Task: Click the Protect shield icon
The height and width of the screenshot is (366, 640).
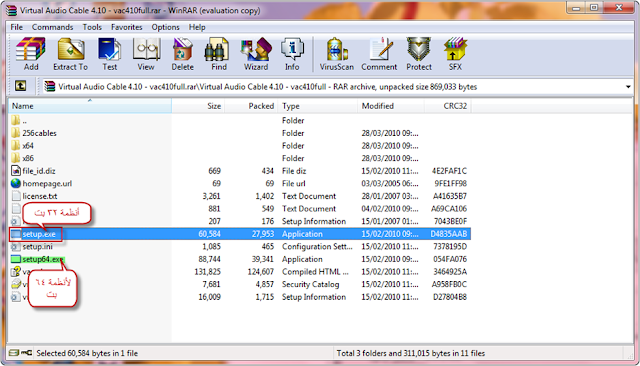Action: coord(419,54)
